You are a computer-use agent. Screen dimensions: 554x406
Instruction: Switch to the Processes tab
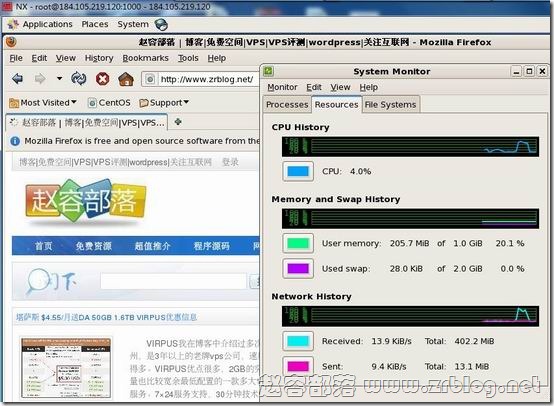287,105
